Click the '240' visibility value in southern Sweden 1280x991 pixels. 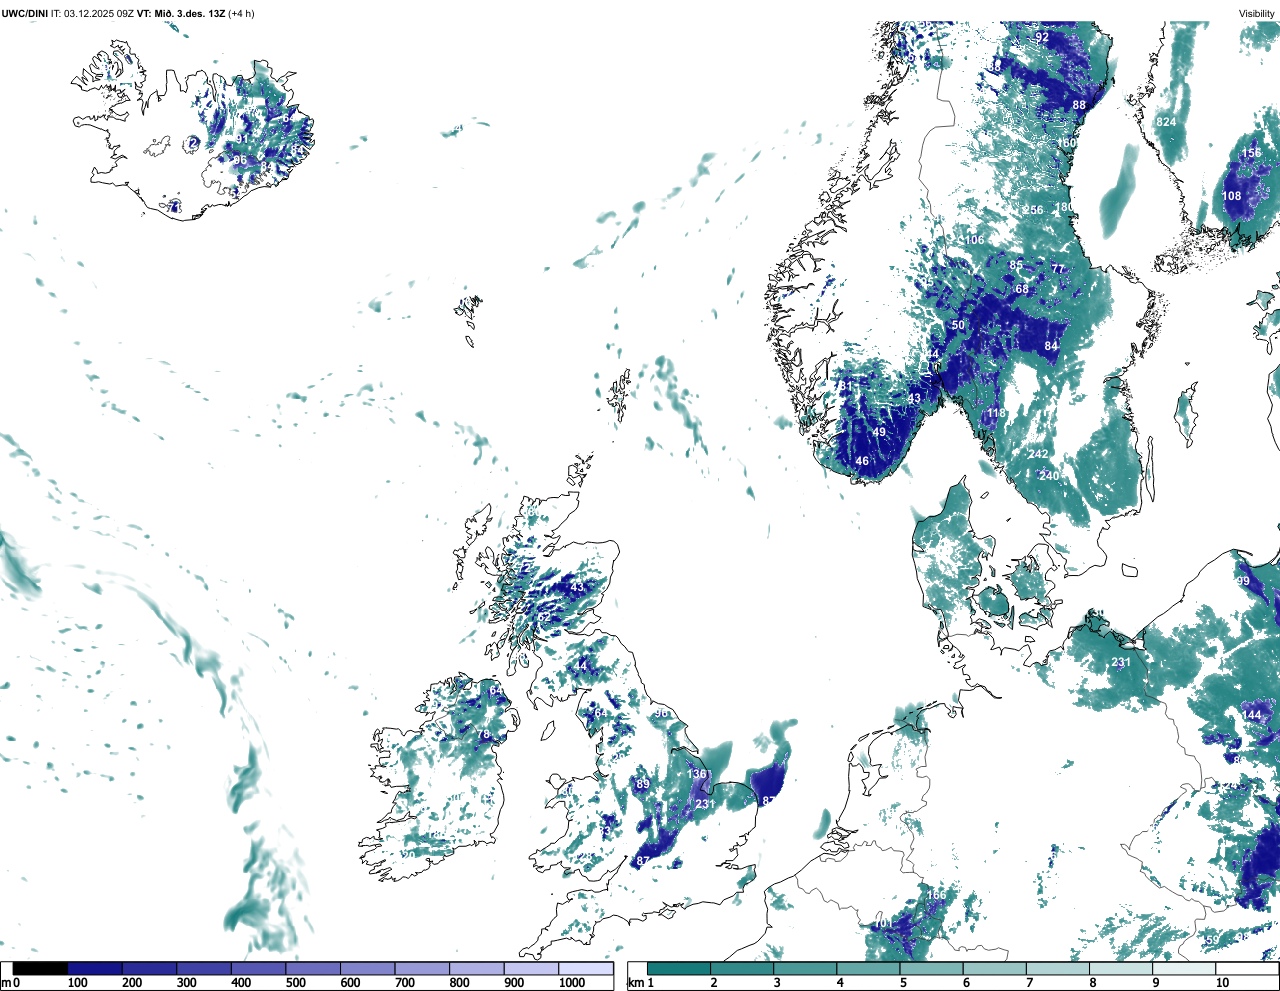[1048, 476]
